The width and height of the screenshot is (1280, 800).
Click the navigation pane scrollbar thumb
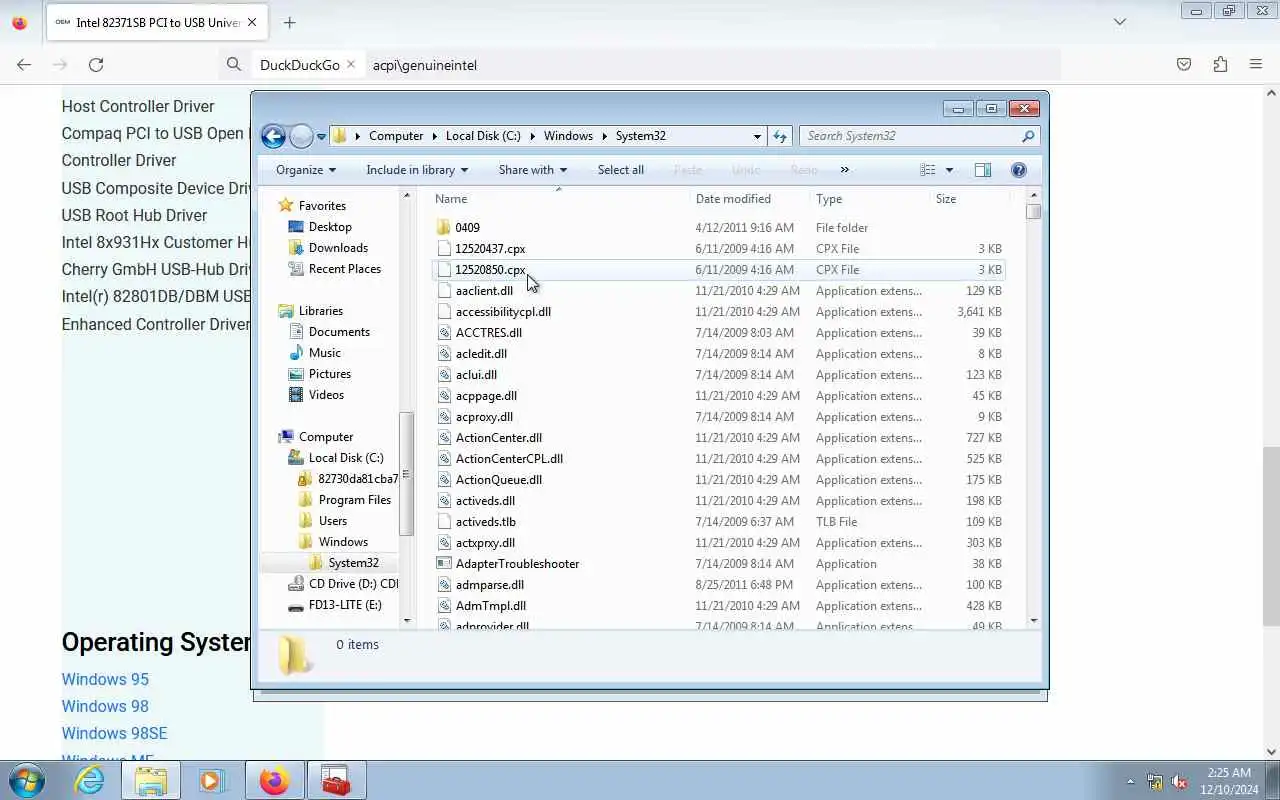click(x=406, y=474)
